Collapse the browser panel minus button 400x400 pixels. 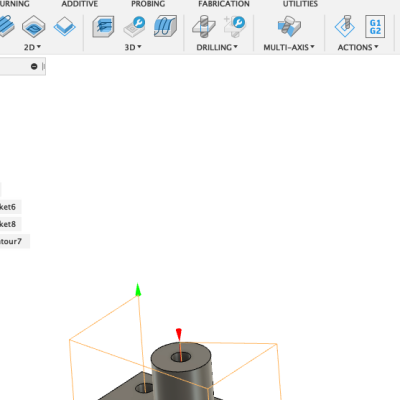point(34,66)
